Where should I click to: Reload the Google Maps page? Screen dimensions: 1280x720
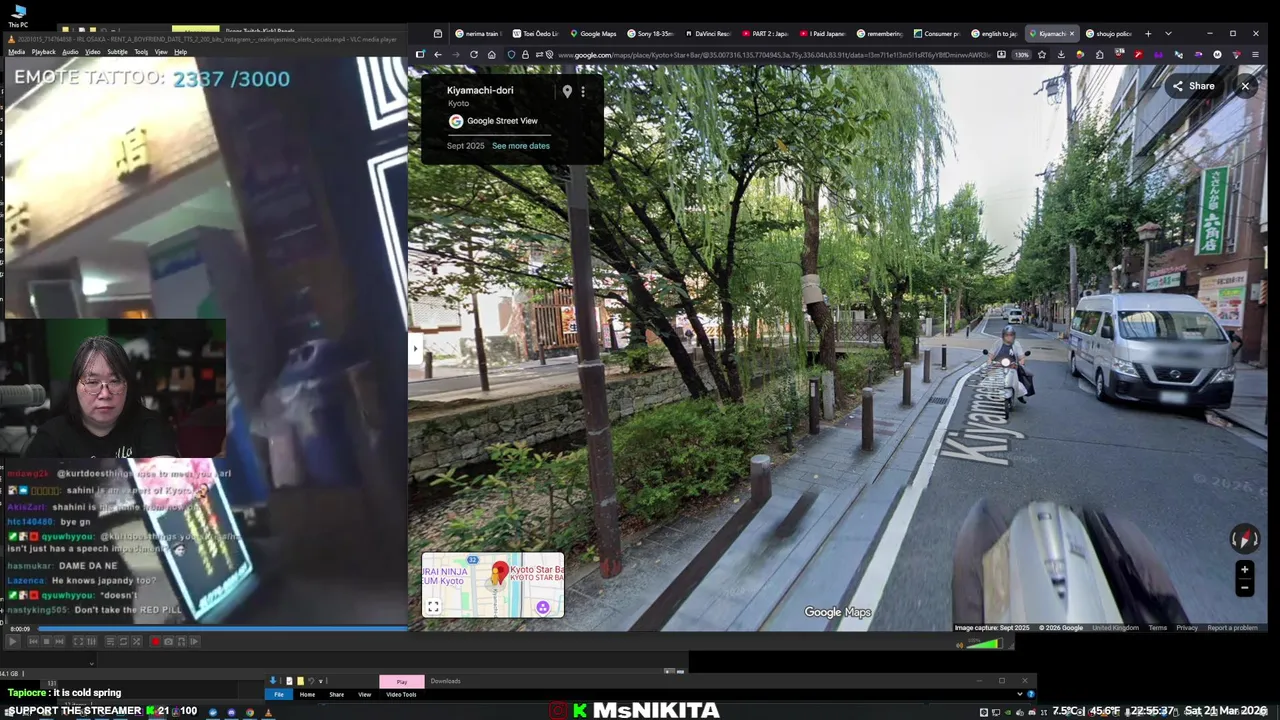coord(474,54)
